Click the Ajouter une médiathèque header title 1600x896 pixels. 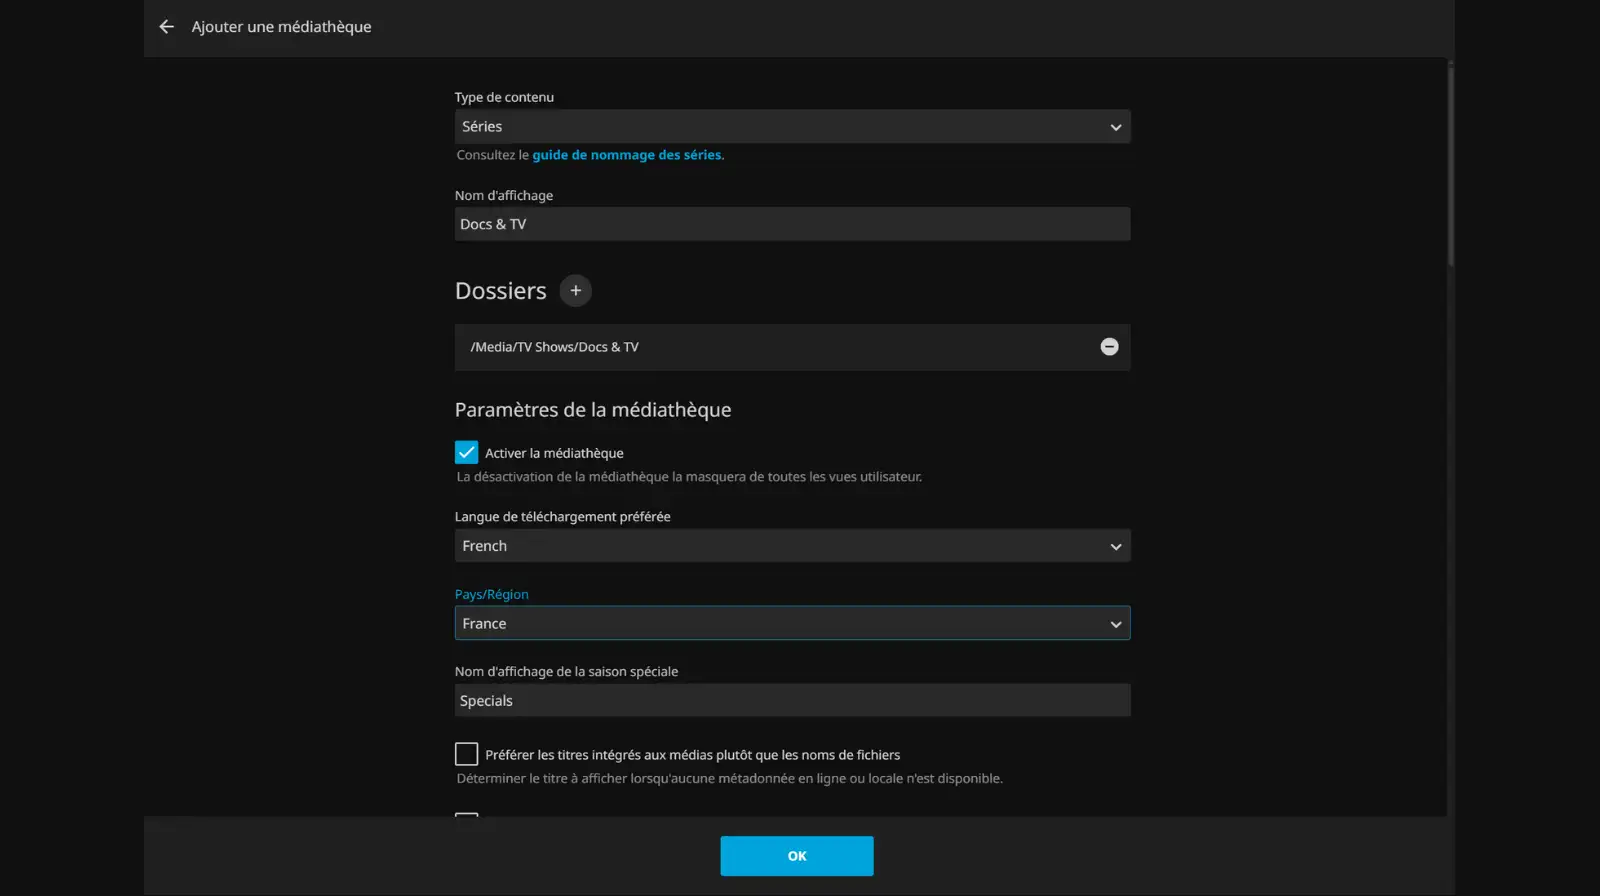tap(281, 27)
